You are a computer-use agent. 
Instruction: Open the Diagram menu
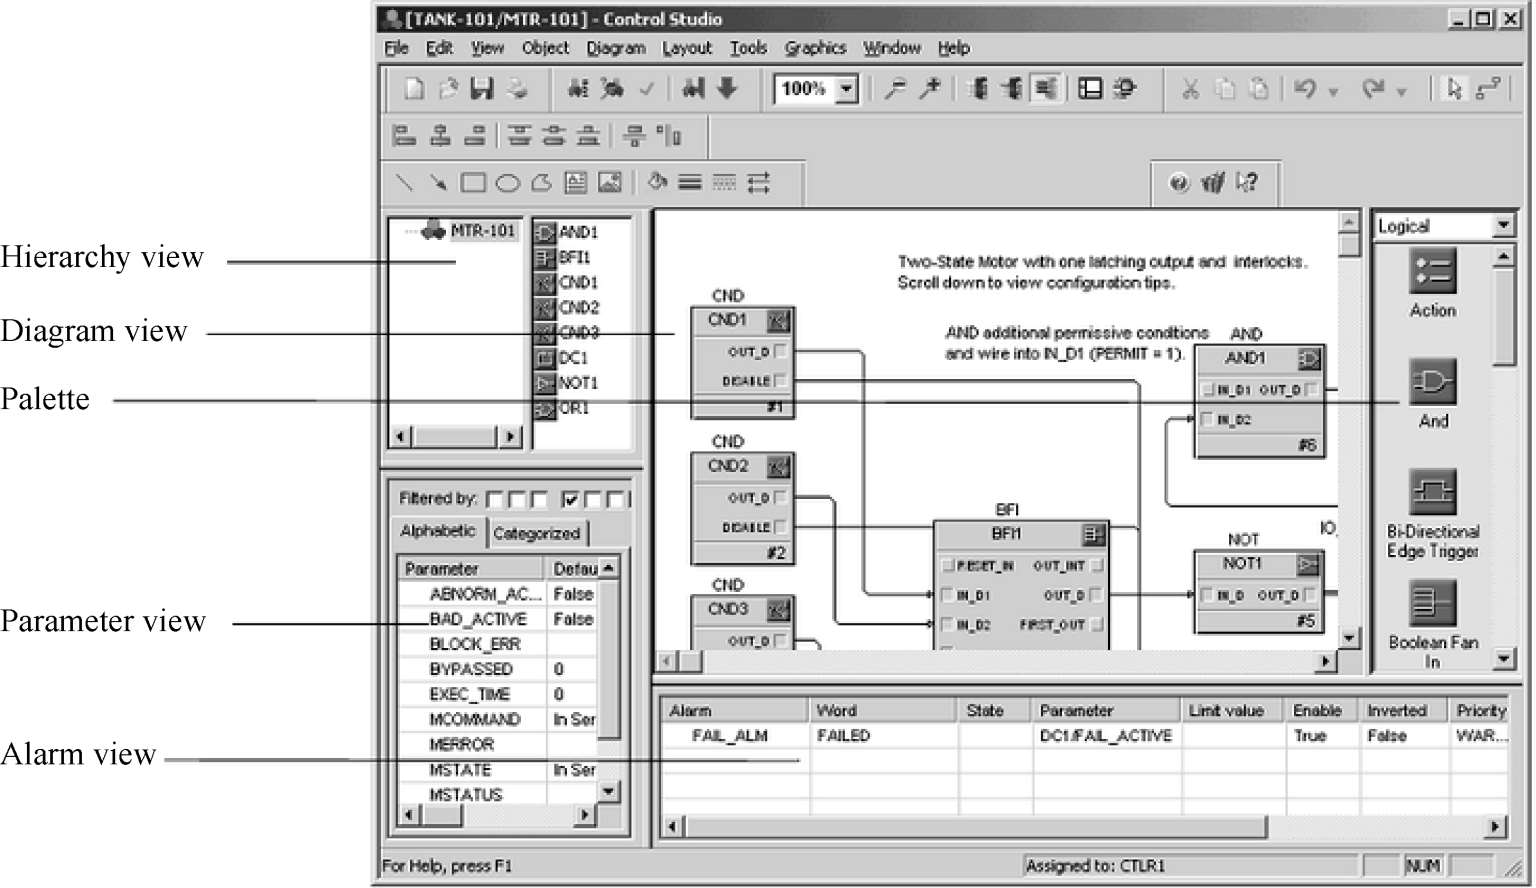click(x=615, y=48)
